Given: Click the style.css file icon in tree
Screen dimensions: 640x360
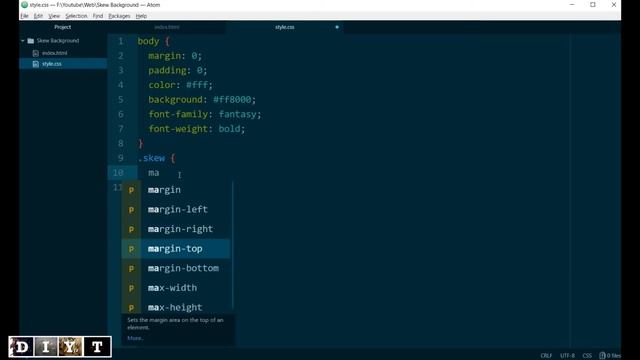Looking at the screenshot, I should click(36, 64).
